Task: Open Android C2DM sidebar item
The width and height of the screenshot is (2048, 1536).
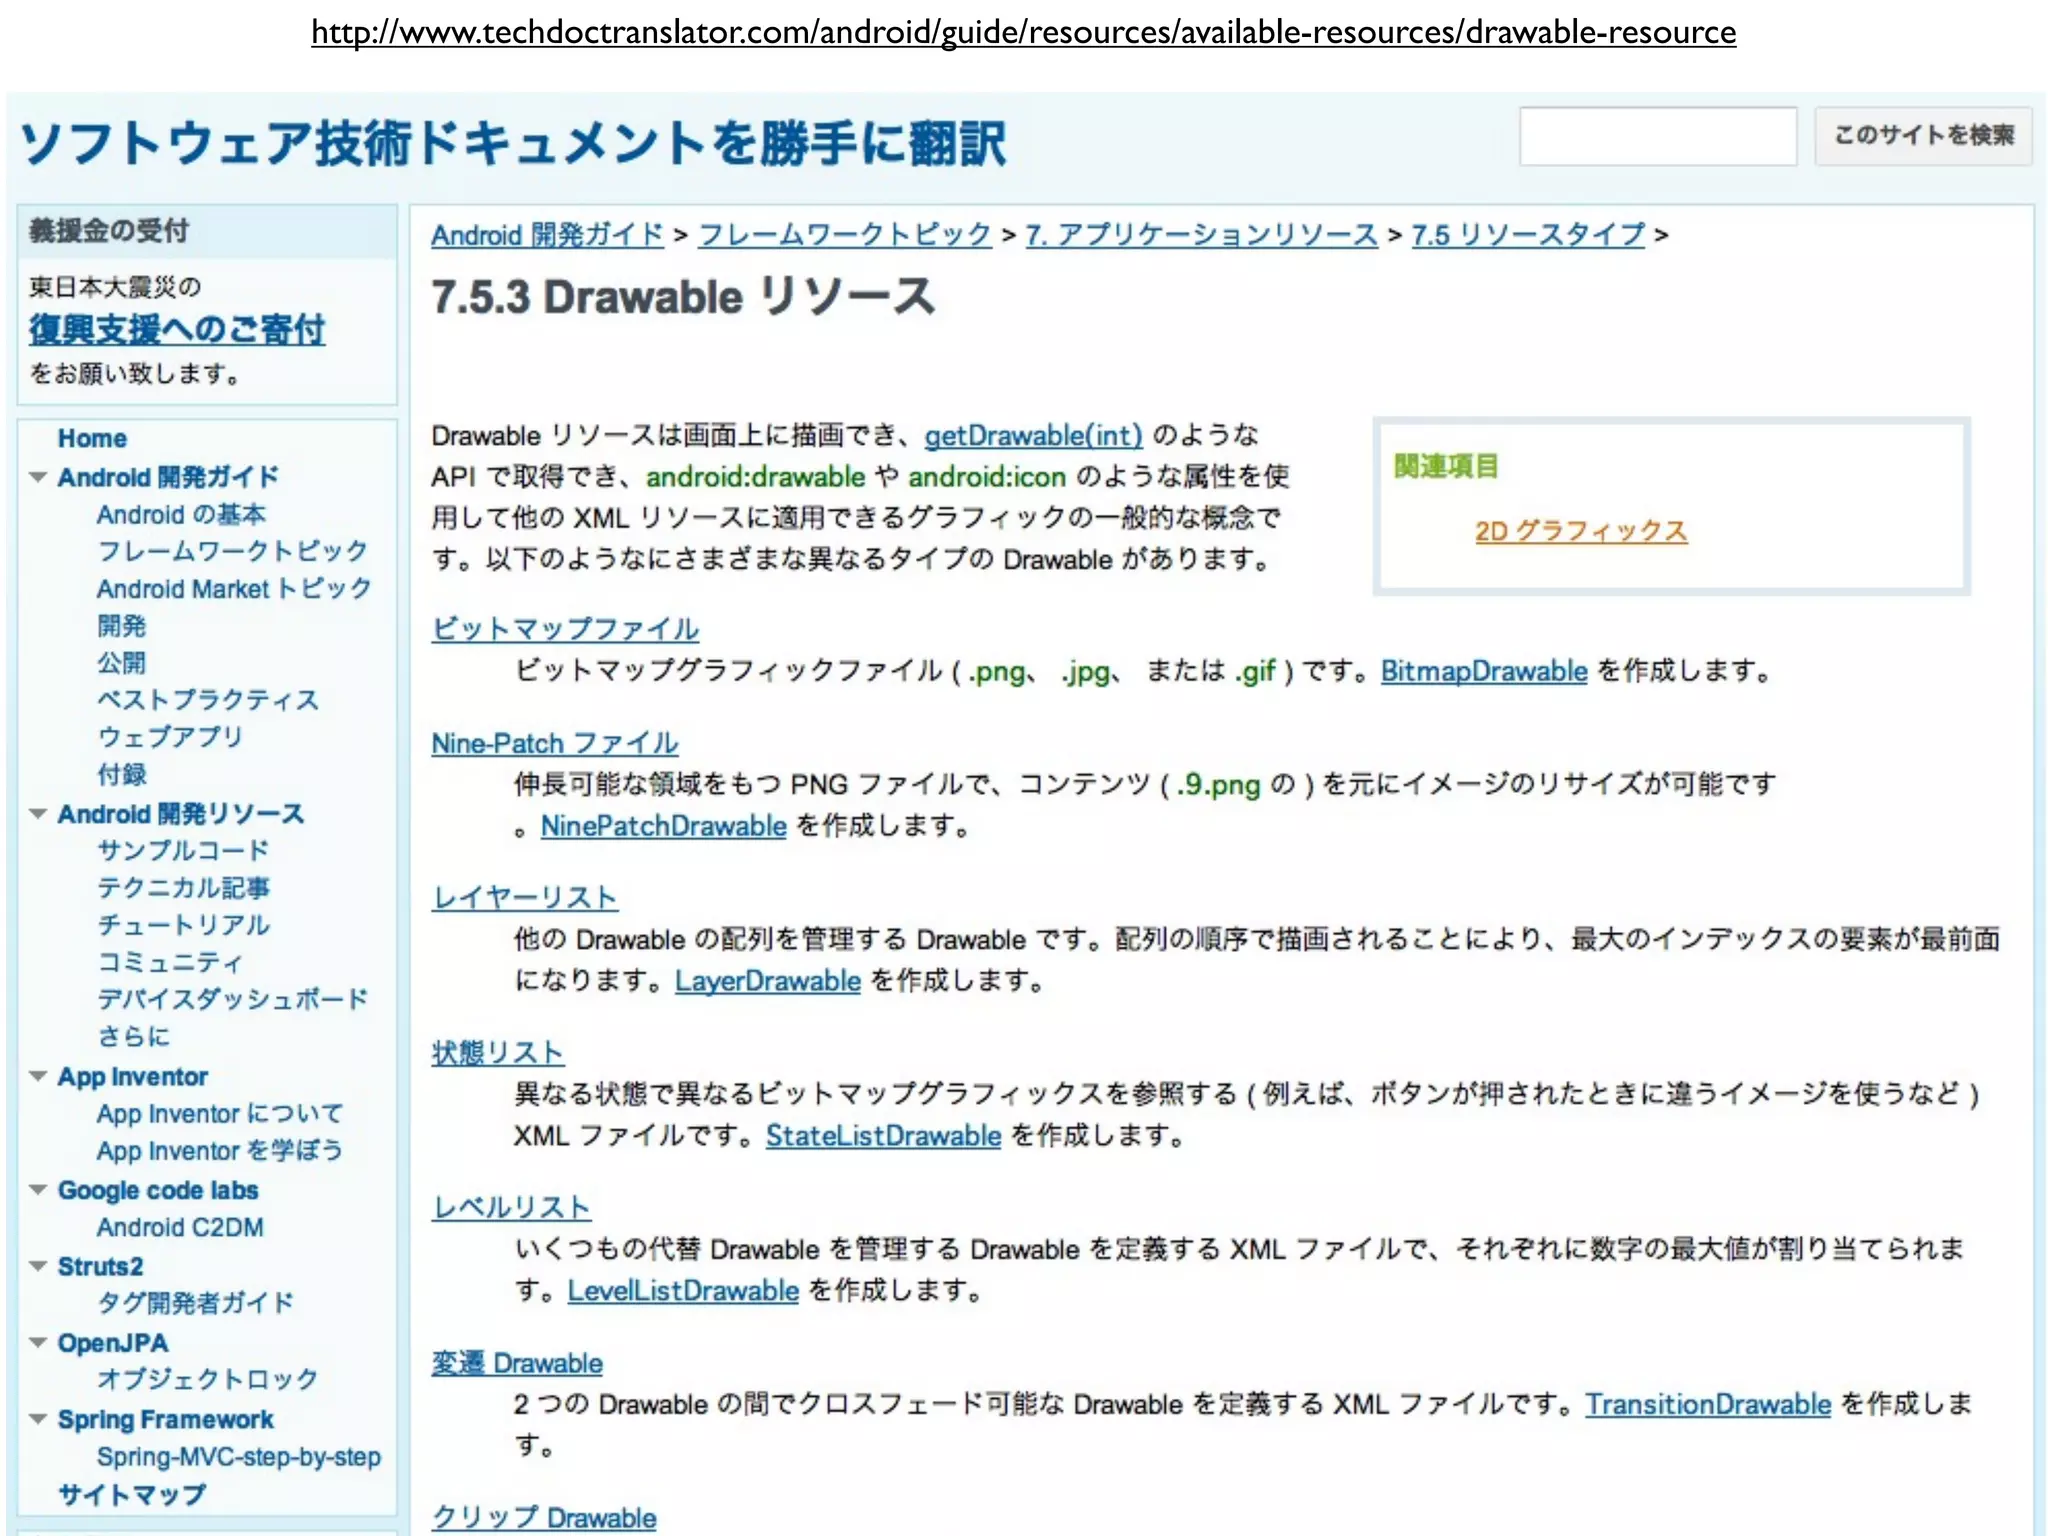Action: pos(180,1227)
